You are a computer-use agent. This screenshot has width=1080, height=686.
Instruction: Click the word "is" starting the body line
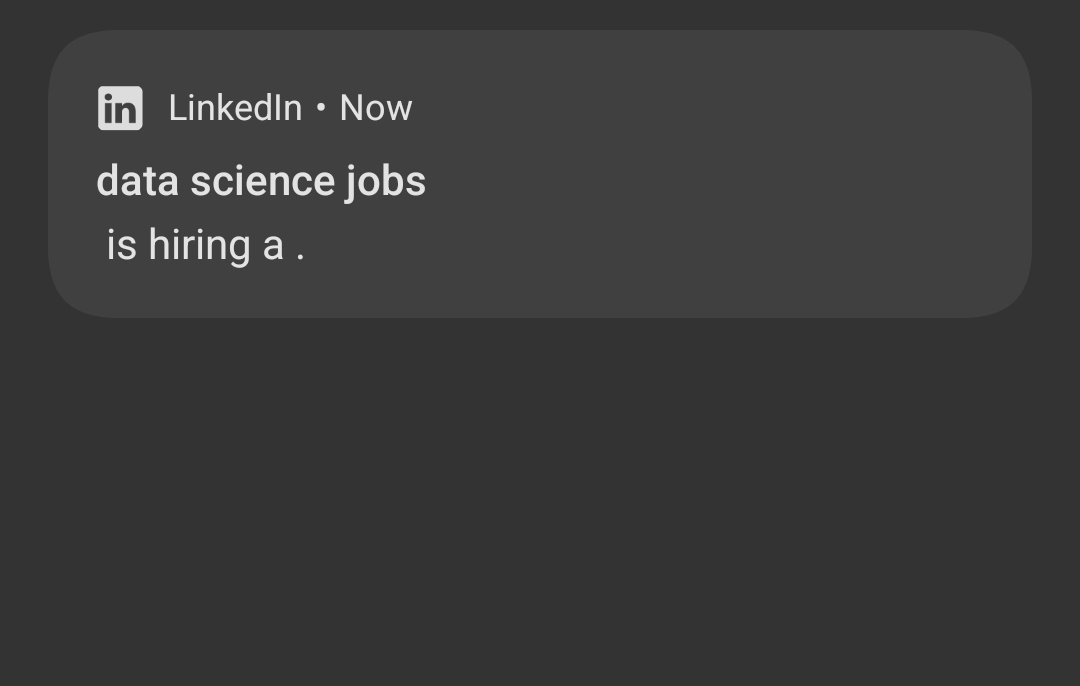(x=122, y=245)
